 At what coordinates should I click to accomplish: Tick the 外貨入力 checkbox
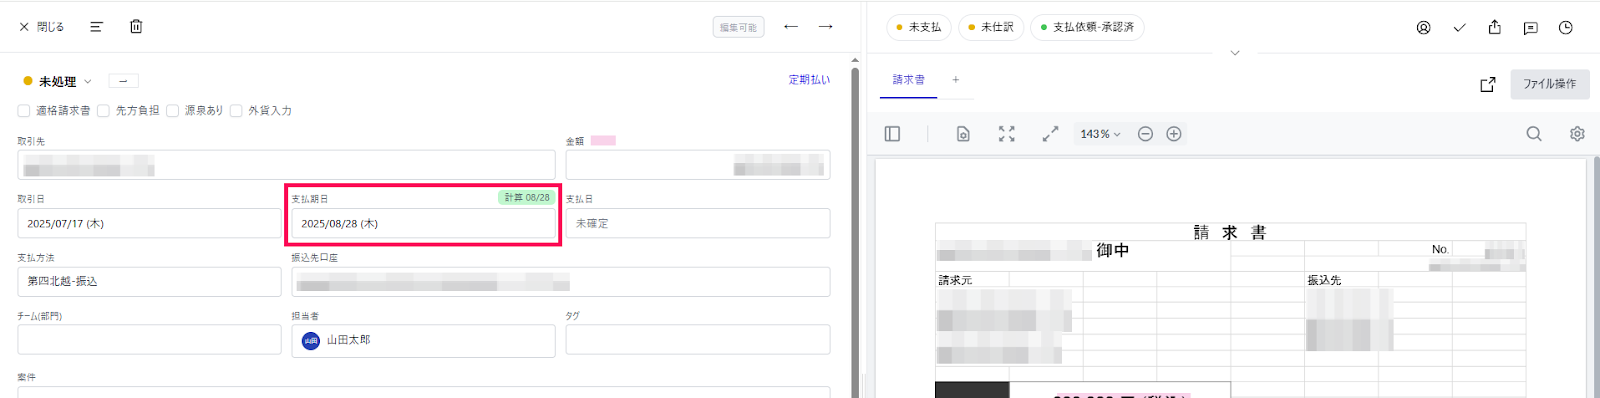(236, 111)
